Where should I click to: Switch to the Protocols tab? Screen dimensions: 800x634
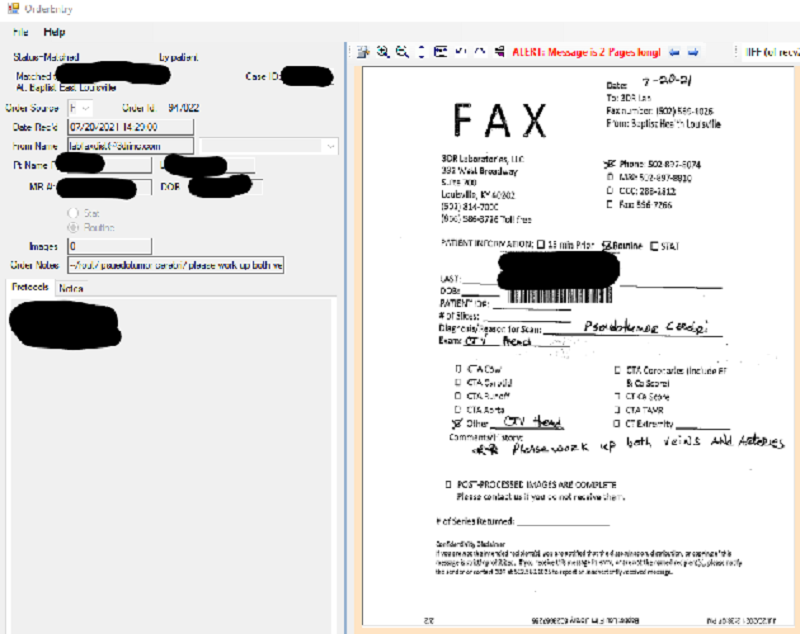coord(30,288)
